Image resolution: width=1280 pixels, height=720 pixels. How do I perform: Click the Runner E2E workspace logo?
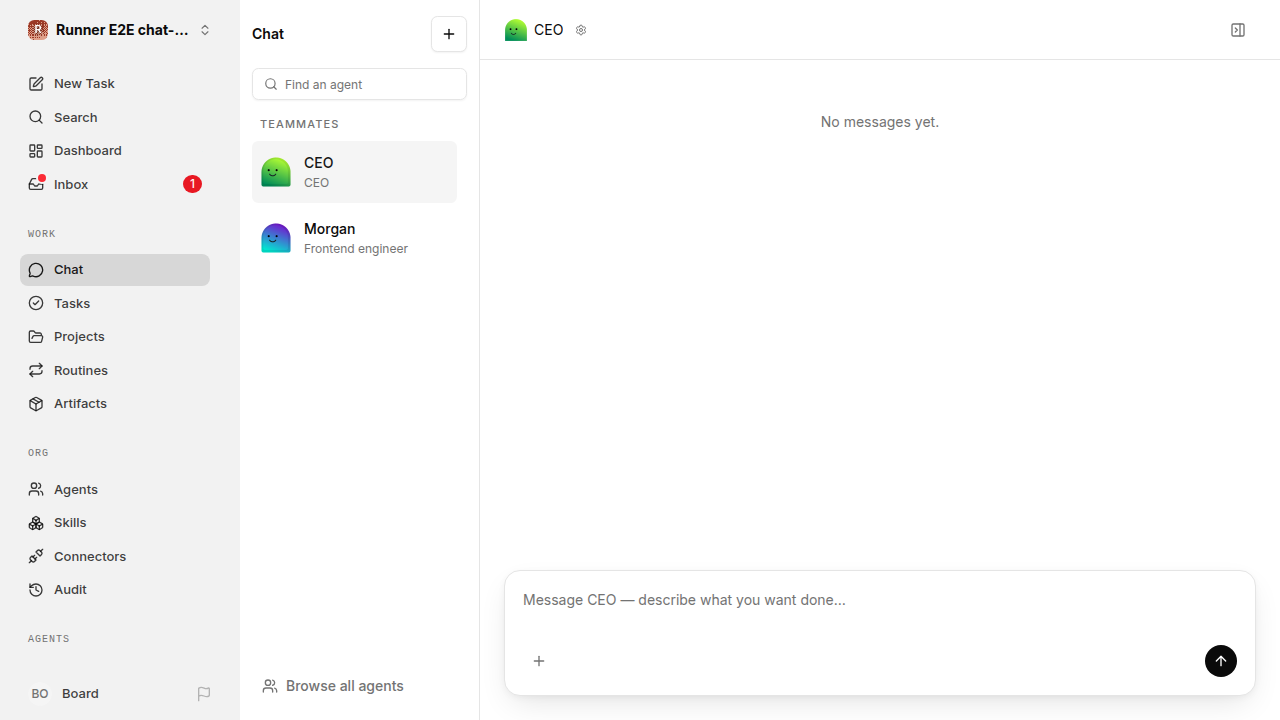tap(38, 30)
